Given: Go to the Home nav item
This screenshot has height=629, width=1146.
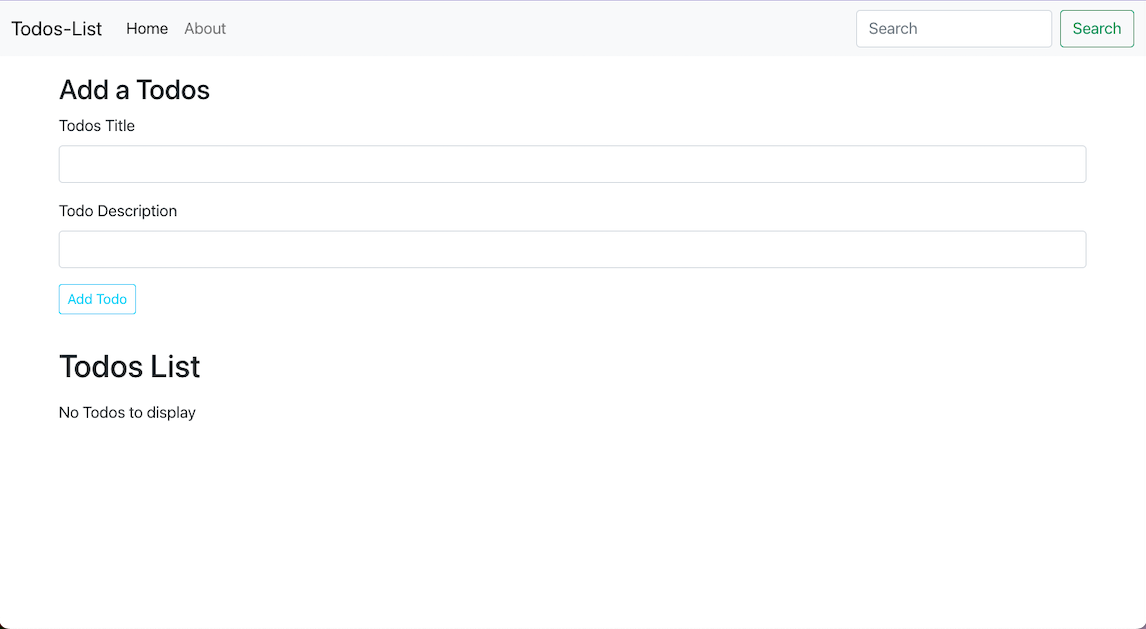Looking at the screenshot, I should (147, 28).
